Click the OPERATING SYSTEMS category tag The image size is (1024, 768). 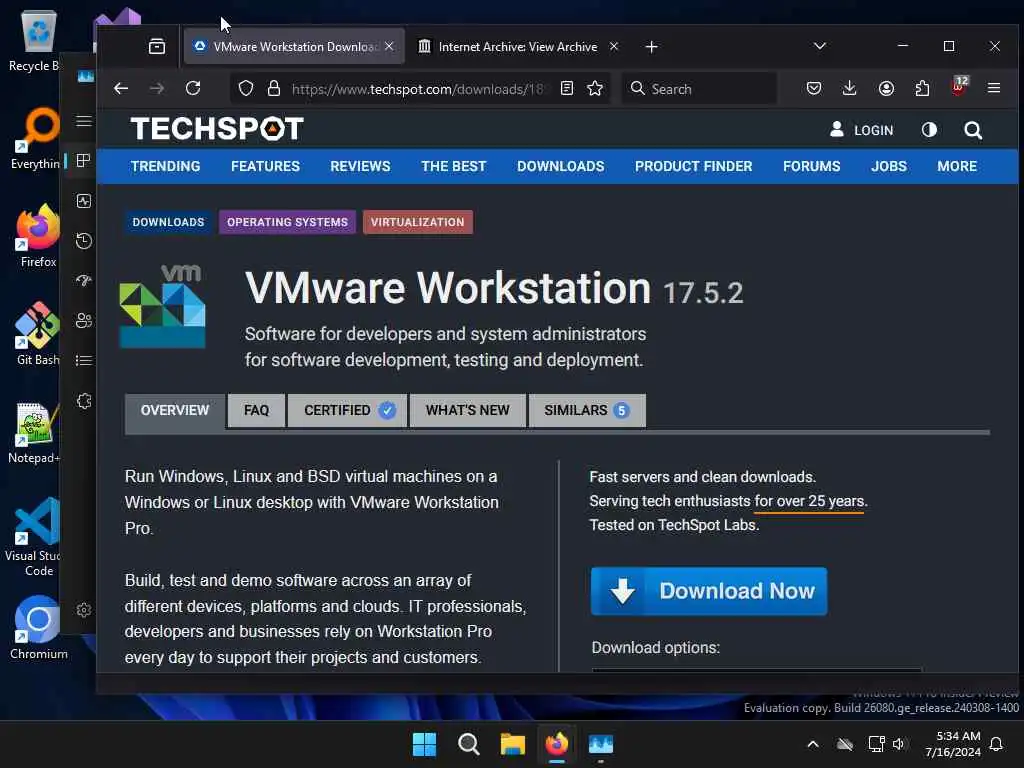coord(287,222)
